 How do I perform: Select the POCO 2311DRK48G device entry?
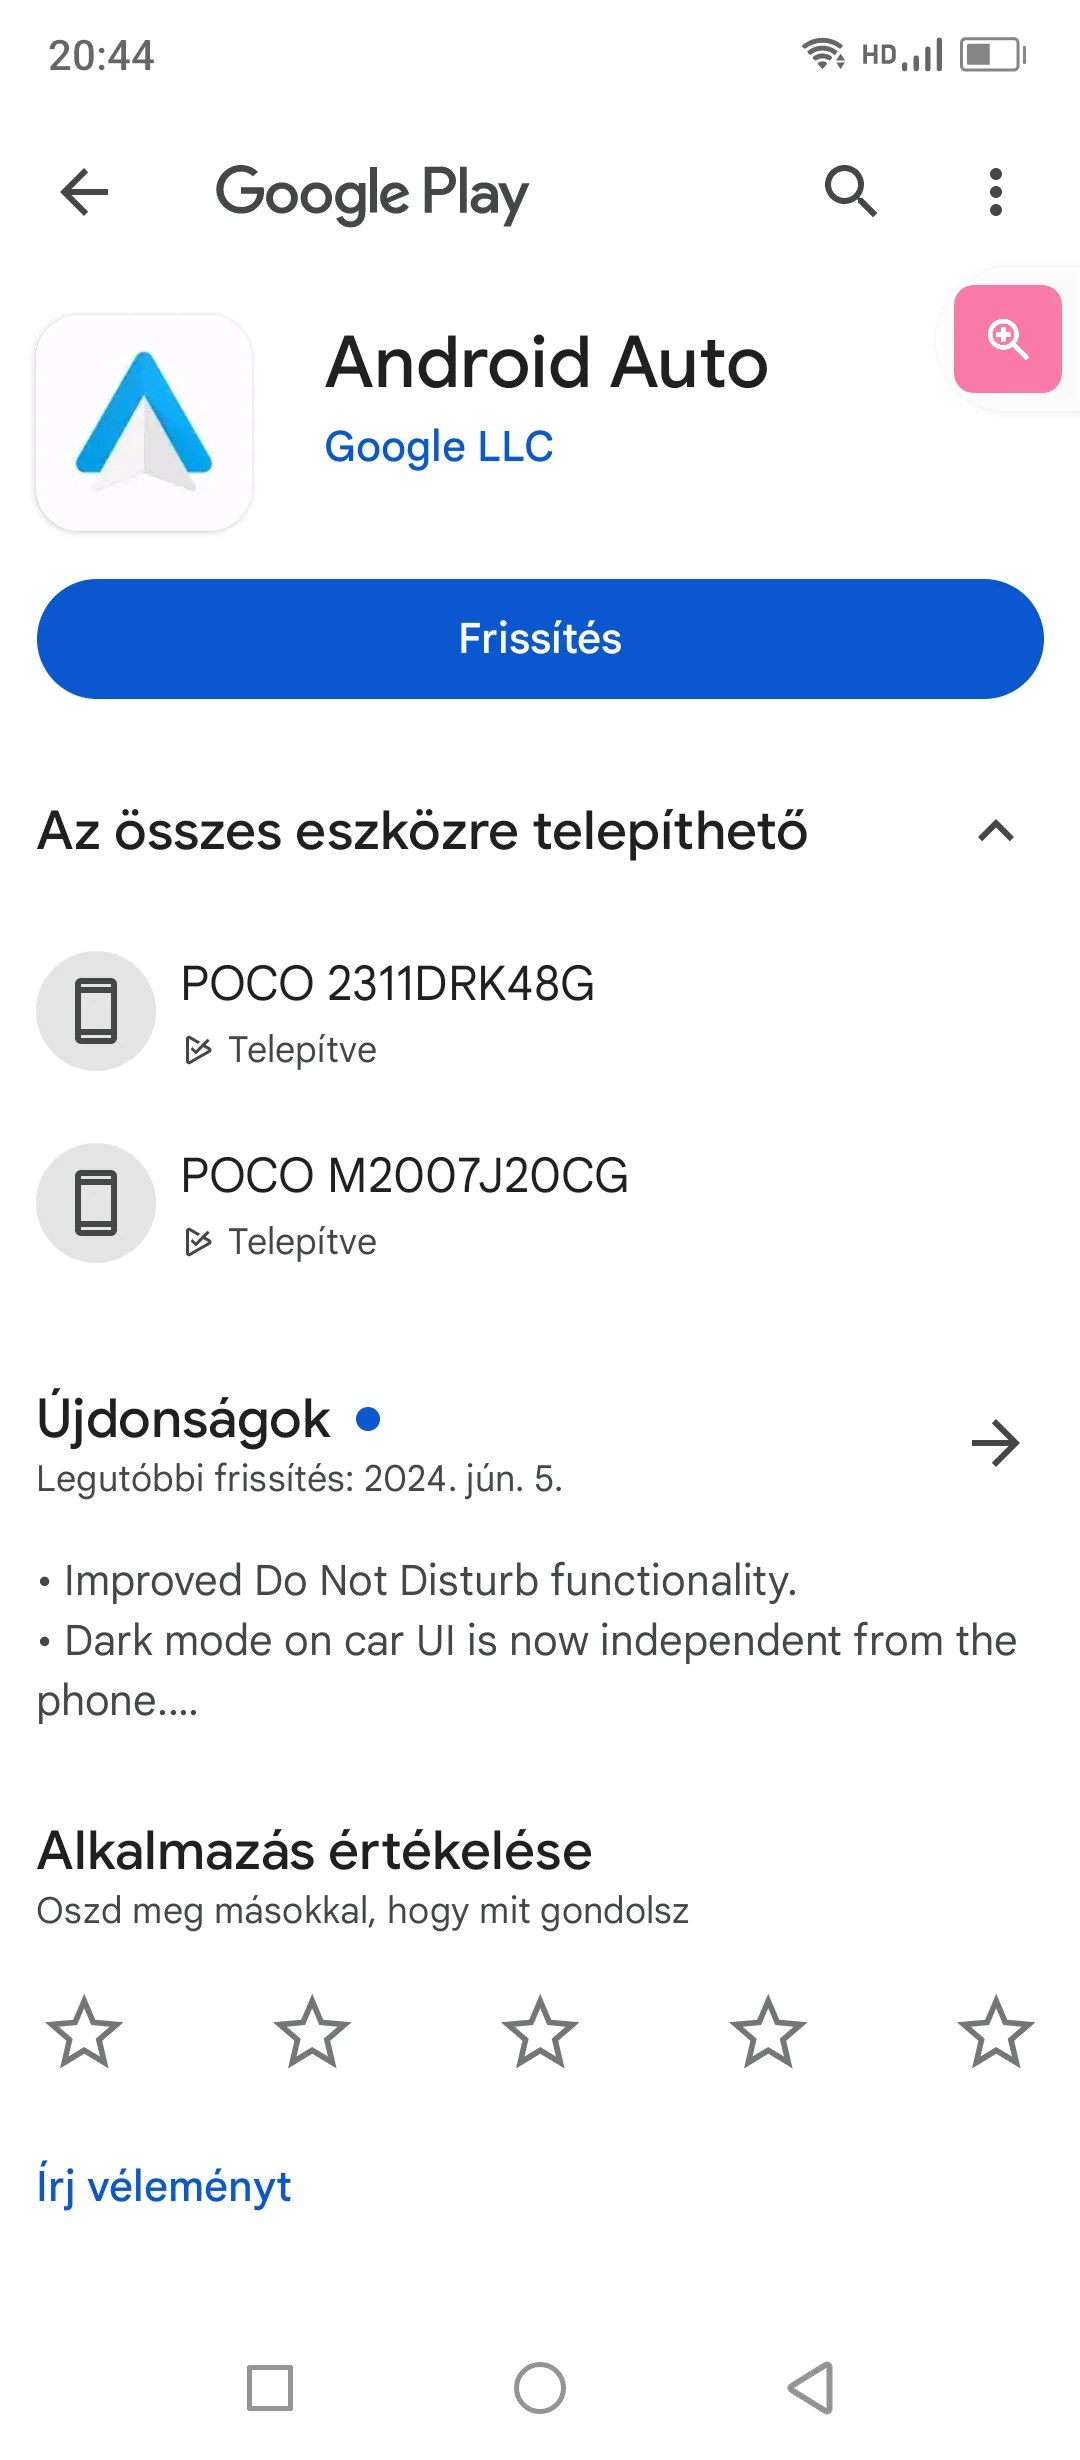pyautogui.click(x=387, y=1010)
